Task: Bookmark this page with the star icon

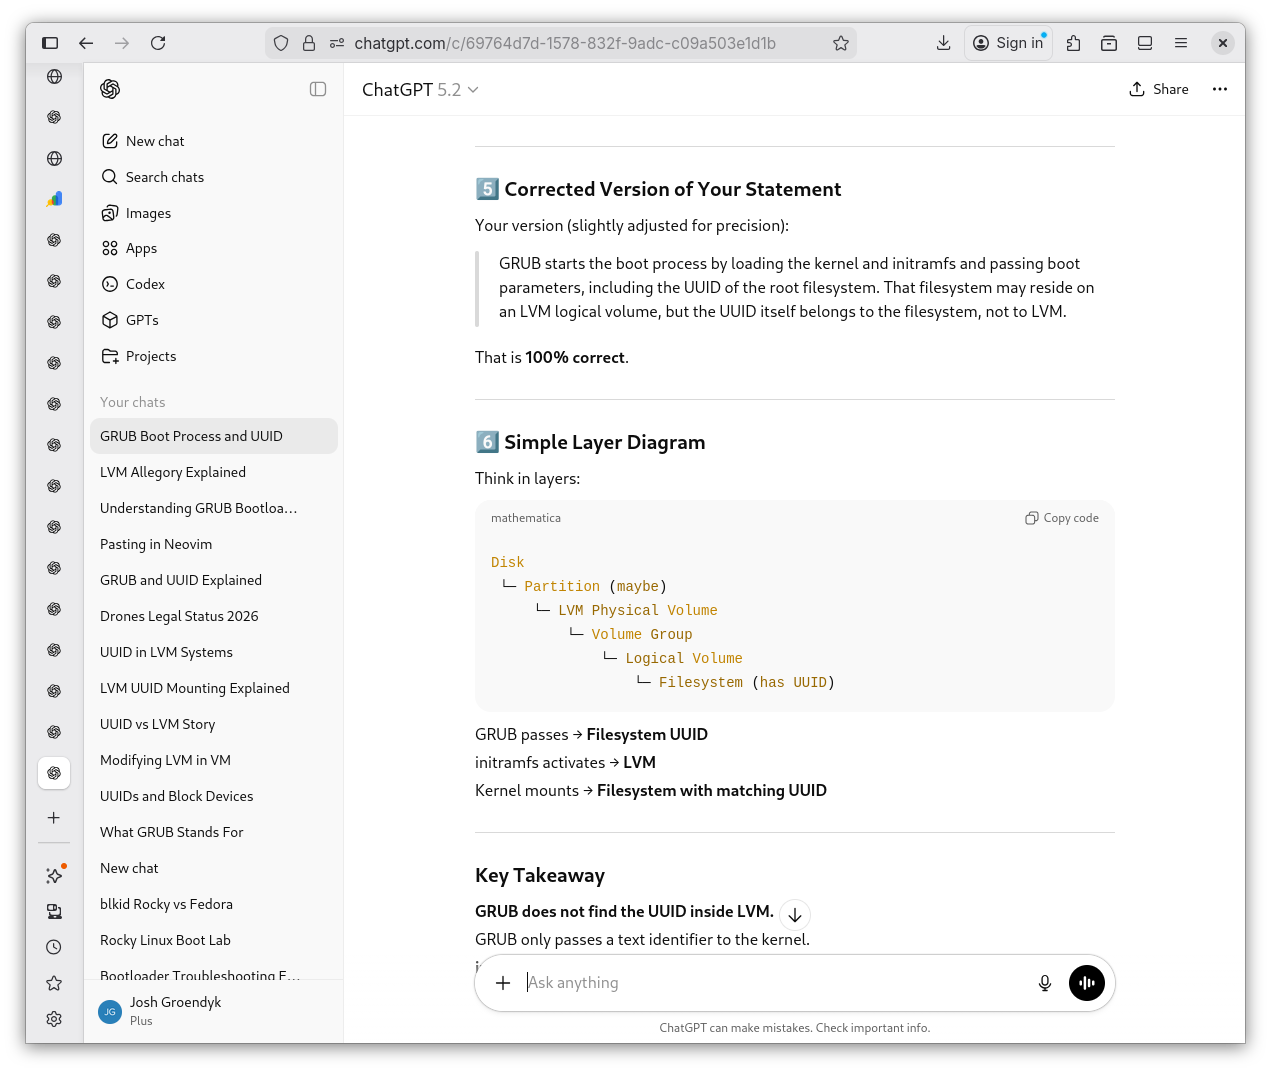Action: click(841, 43)
